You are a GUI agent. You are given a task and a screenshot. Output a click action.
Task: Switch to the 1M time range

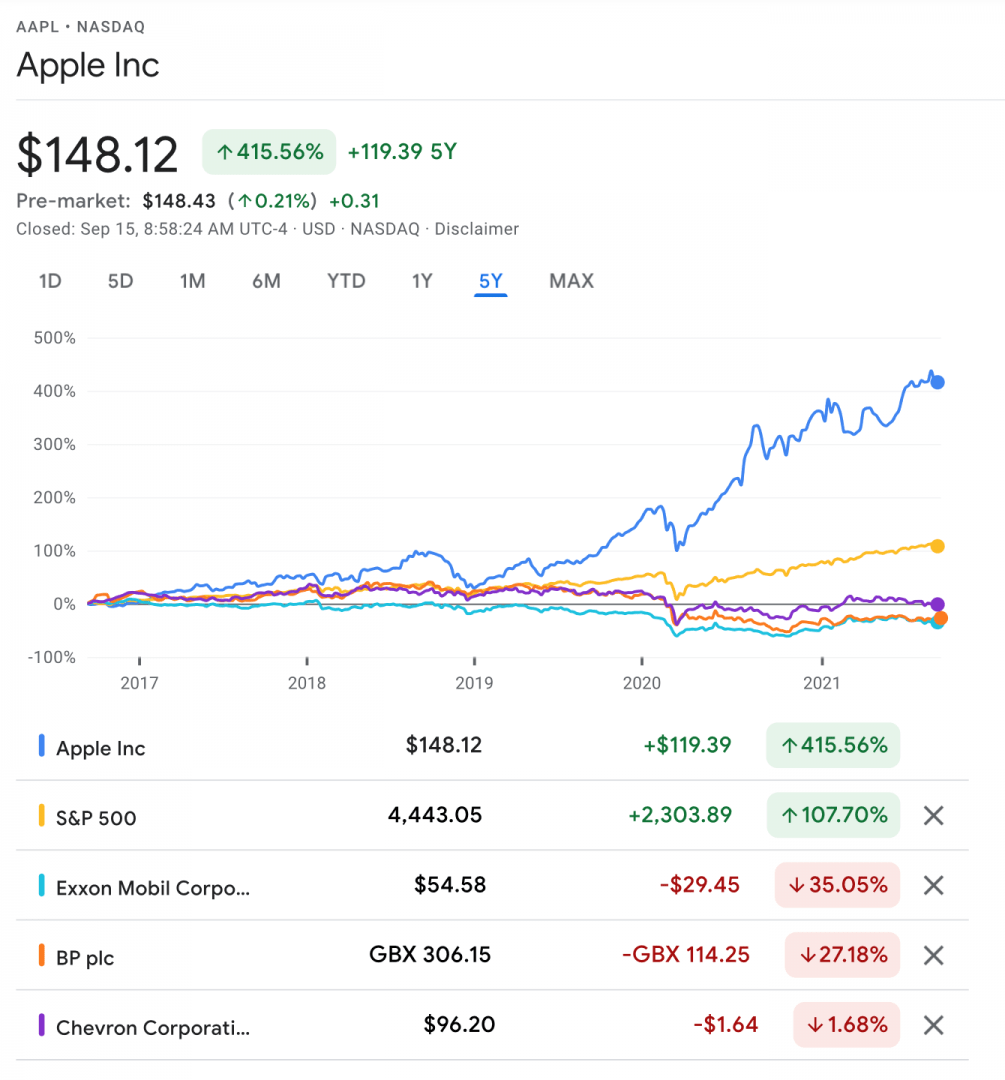click(193, 281)
